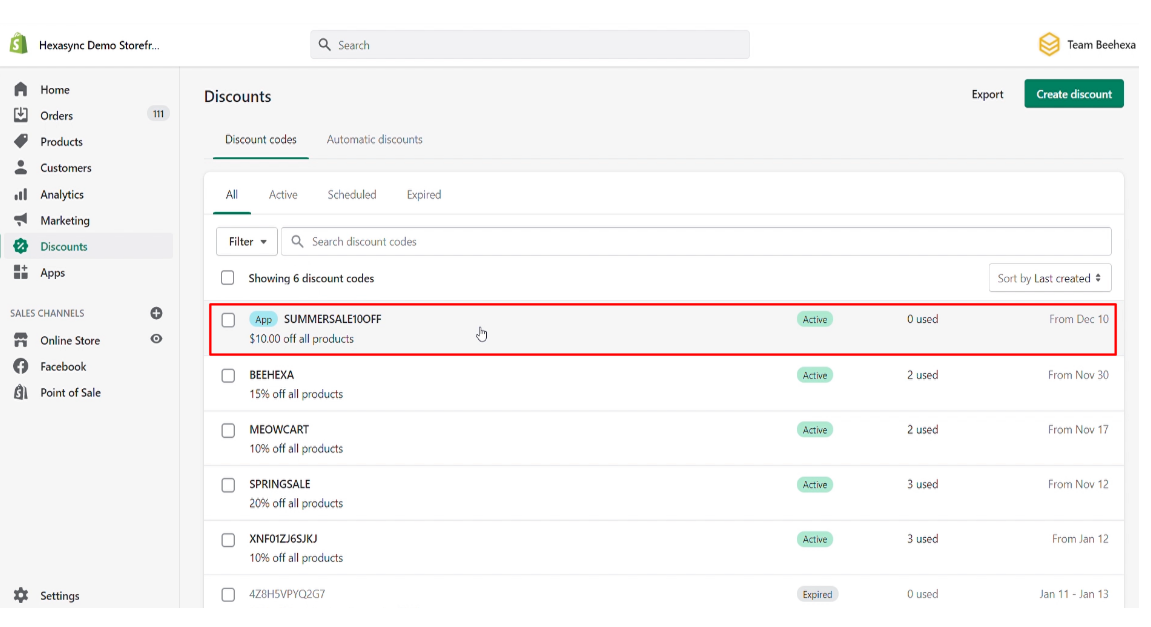Viewport: 1151px width, 627px height.
Task: Click the Marketing megaphone icon
Action: pyautogui.click(x=21, y=220)
